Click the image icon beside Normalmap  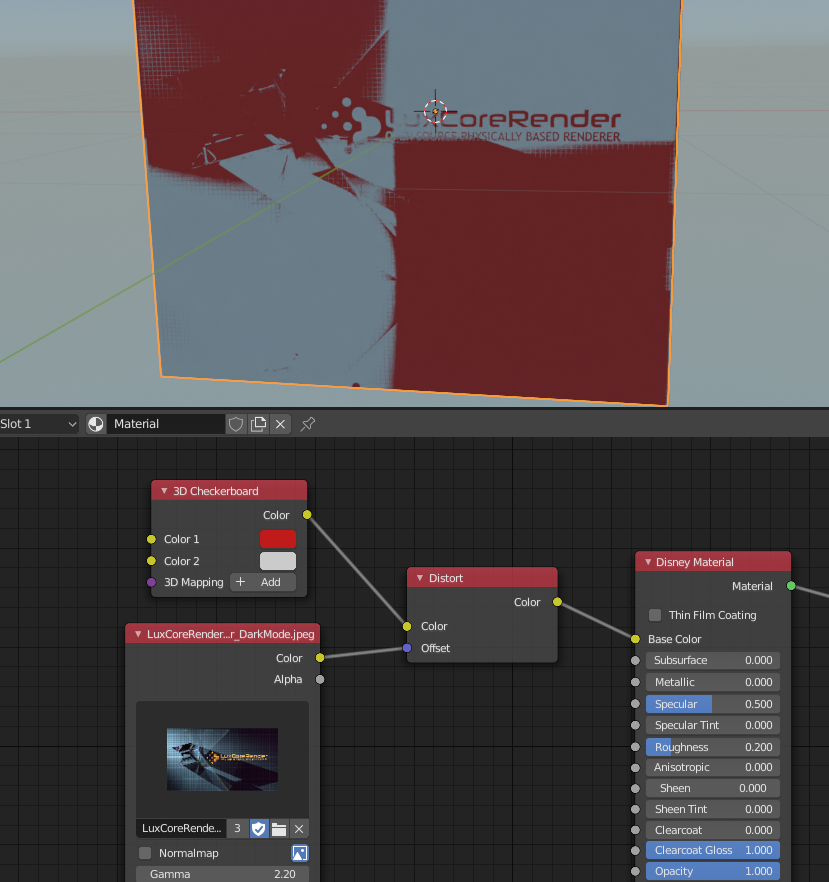[x=300, y=853]
